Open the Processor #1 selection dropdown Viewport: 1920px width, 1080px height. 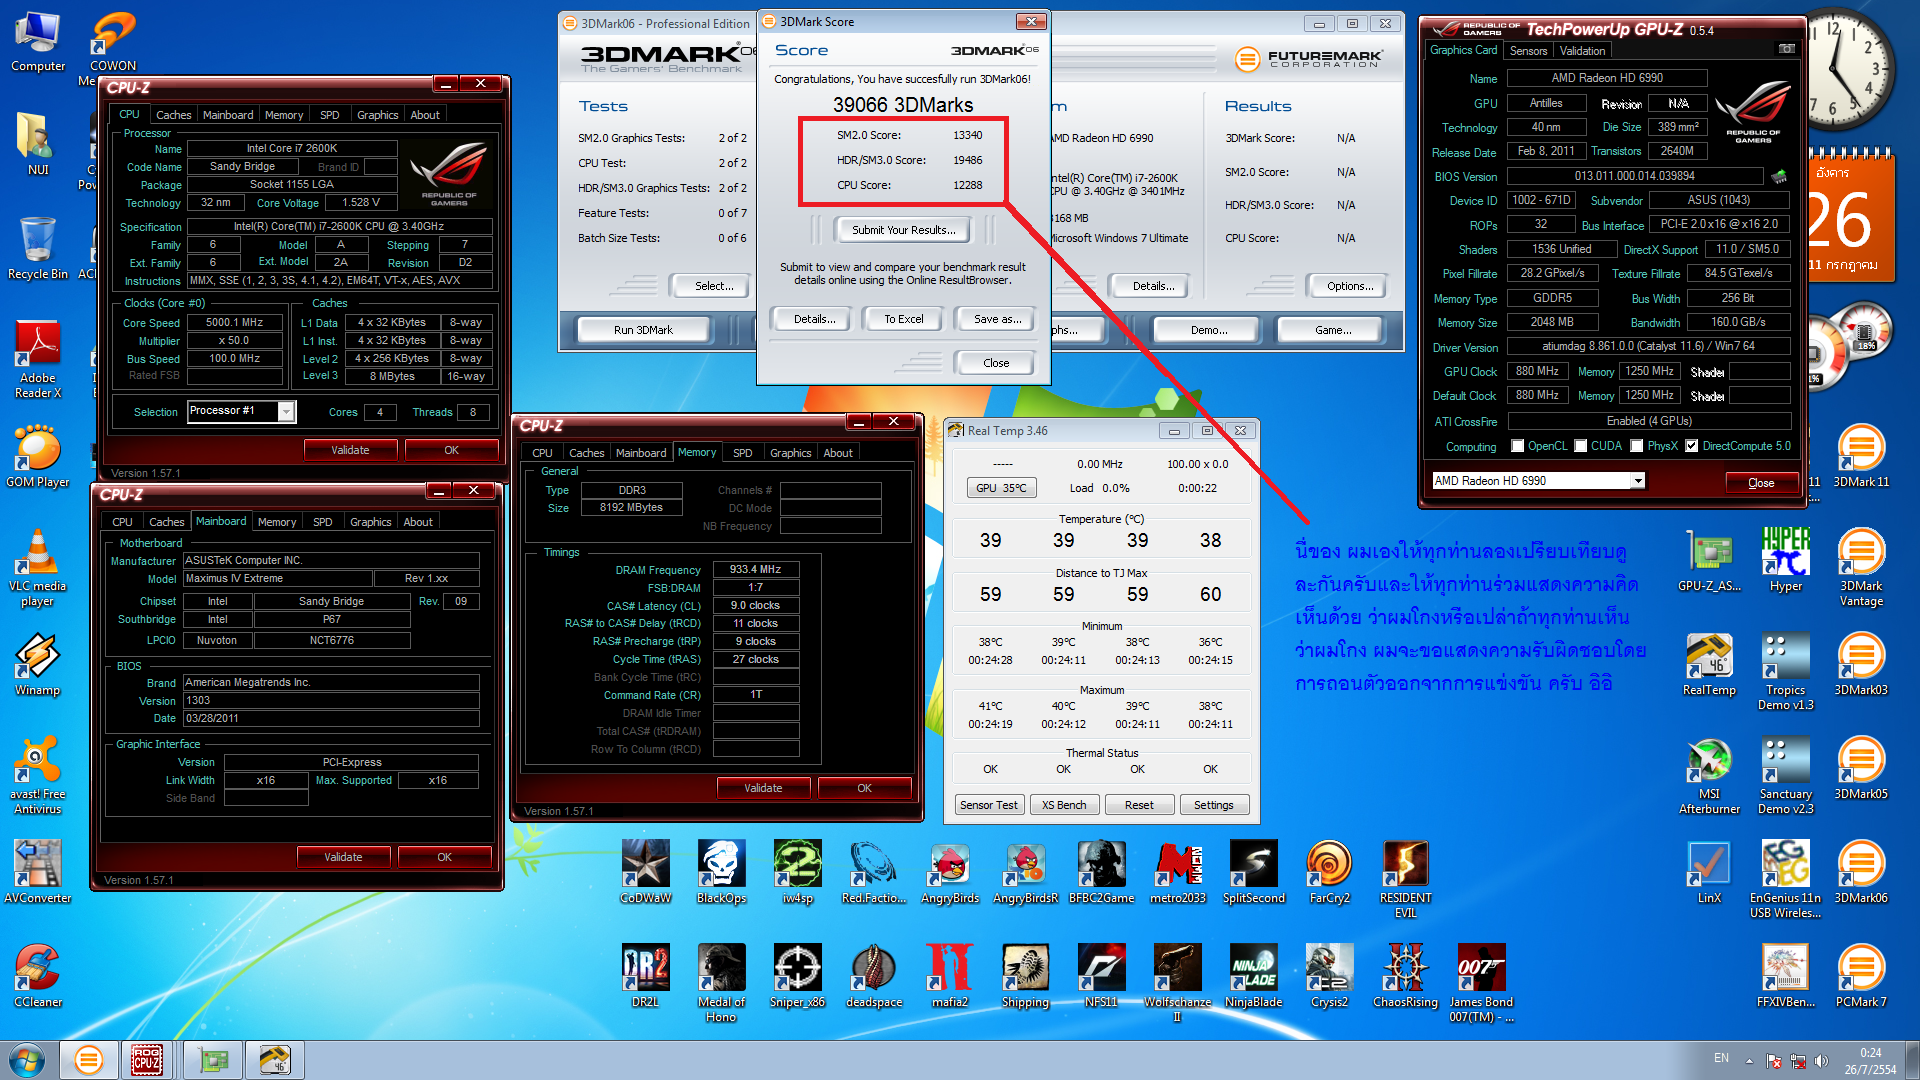point(286,411)
